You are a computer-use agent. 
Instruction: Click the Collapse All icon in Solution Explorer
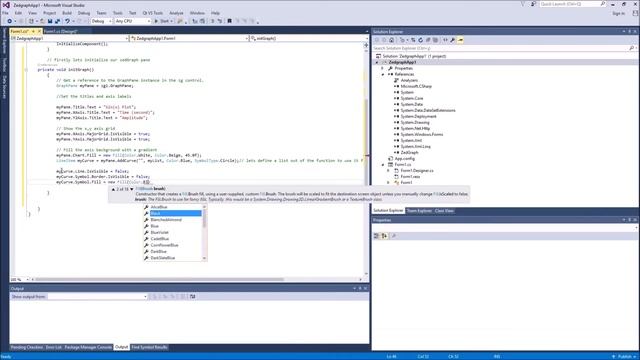(428, 40)
